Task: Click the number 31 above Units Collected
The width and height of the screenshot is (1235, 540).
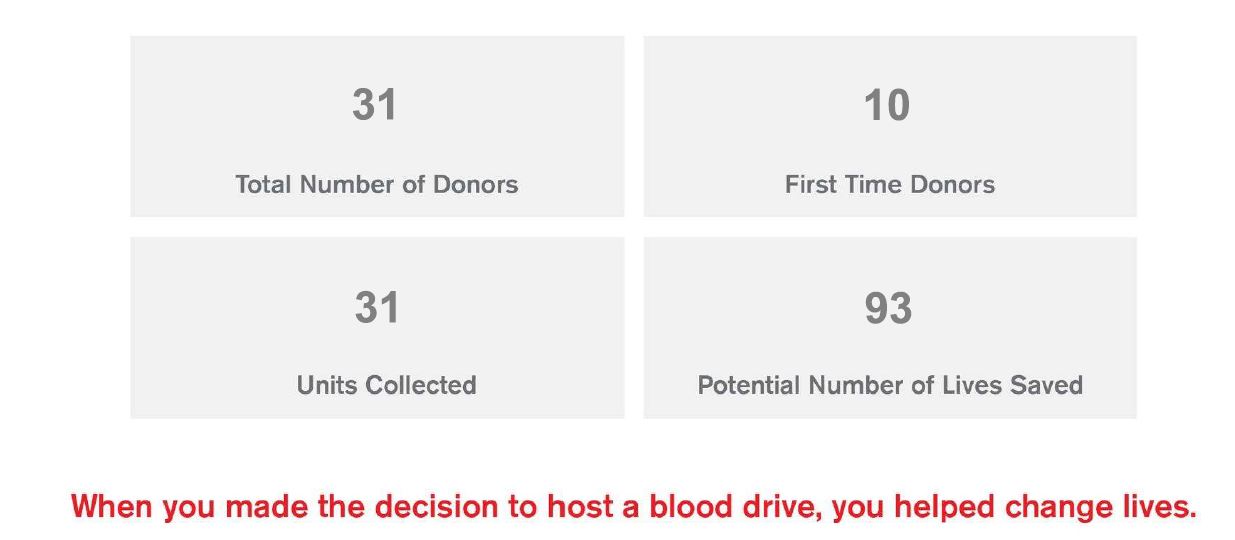Action: (377, 307)
